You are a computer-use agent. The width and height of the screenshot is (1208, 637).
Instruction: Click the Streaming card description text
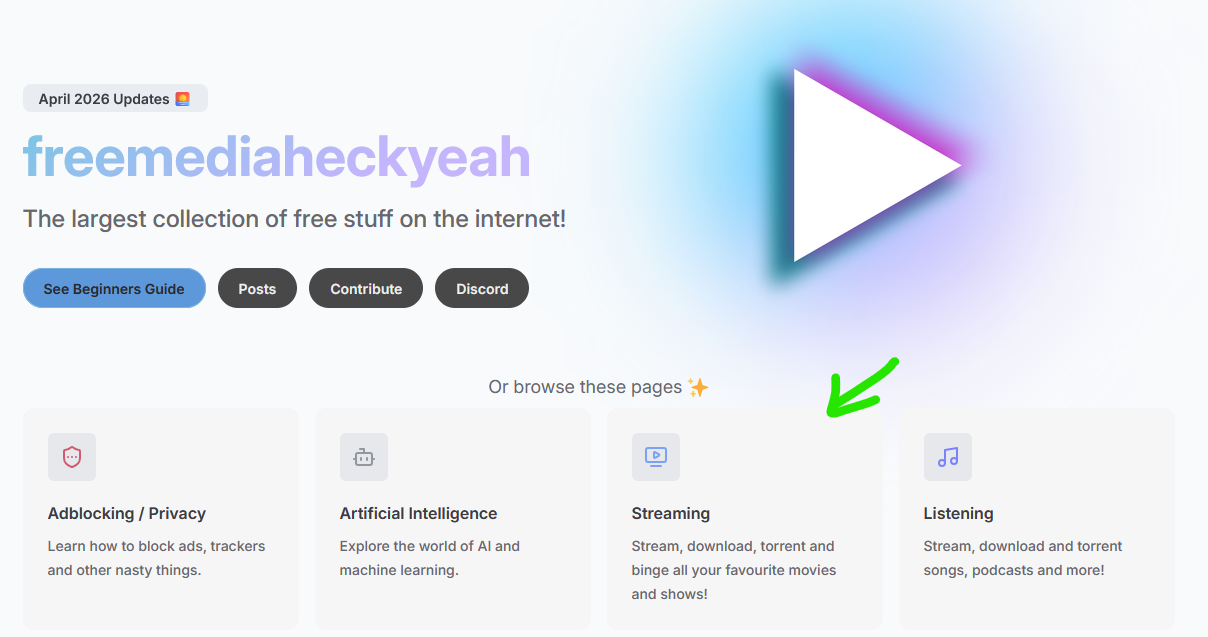(734, 570)
